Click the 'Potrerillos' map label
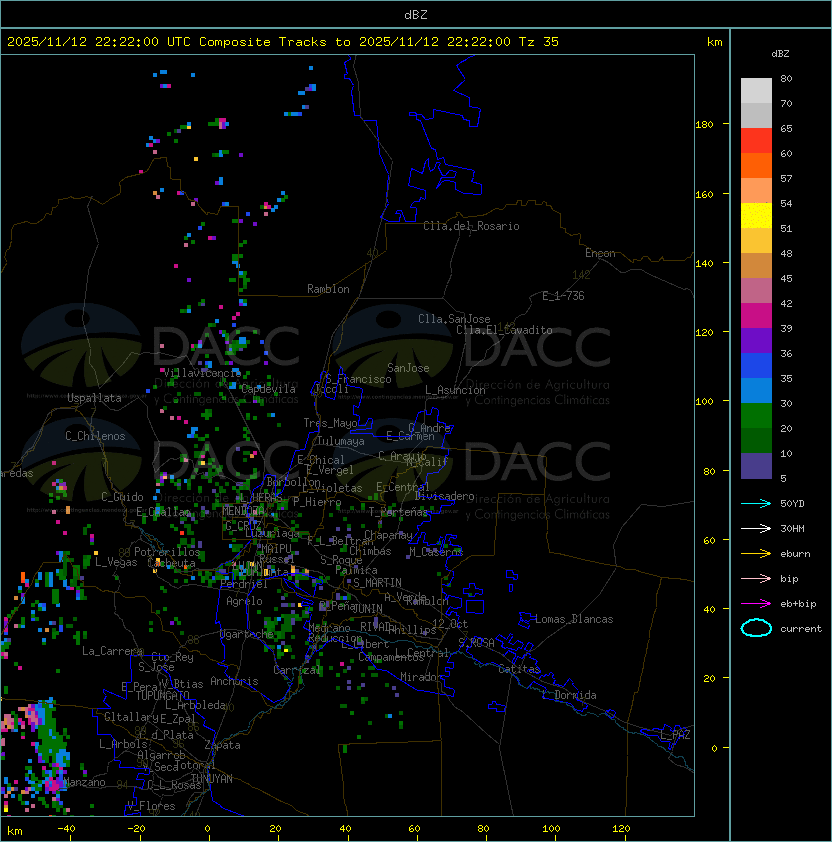Screen dimensions: 832x842 pyautogui.click(x=167, y=552)
